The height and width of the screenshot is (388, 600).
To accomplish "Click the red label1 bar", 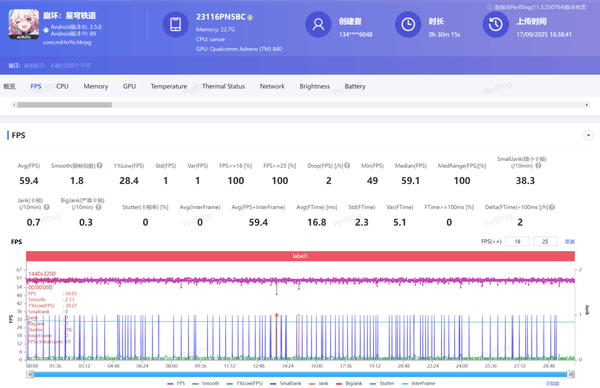I will click(x=300, y=256).
